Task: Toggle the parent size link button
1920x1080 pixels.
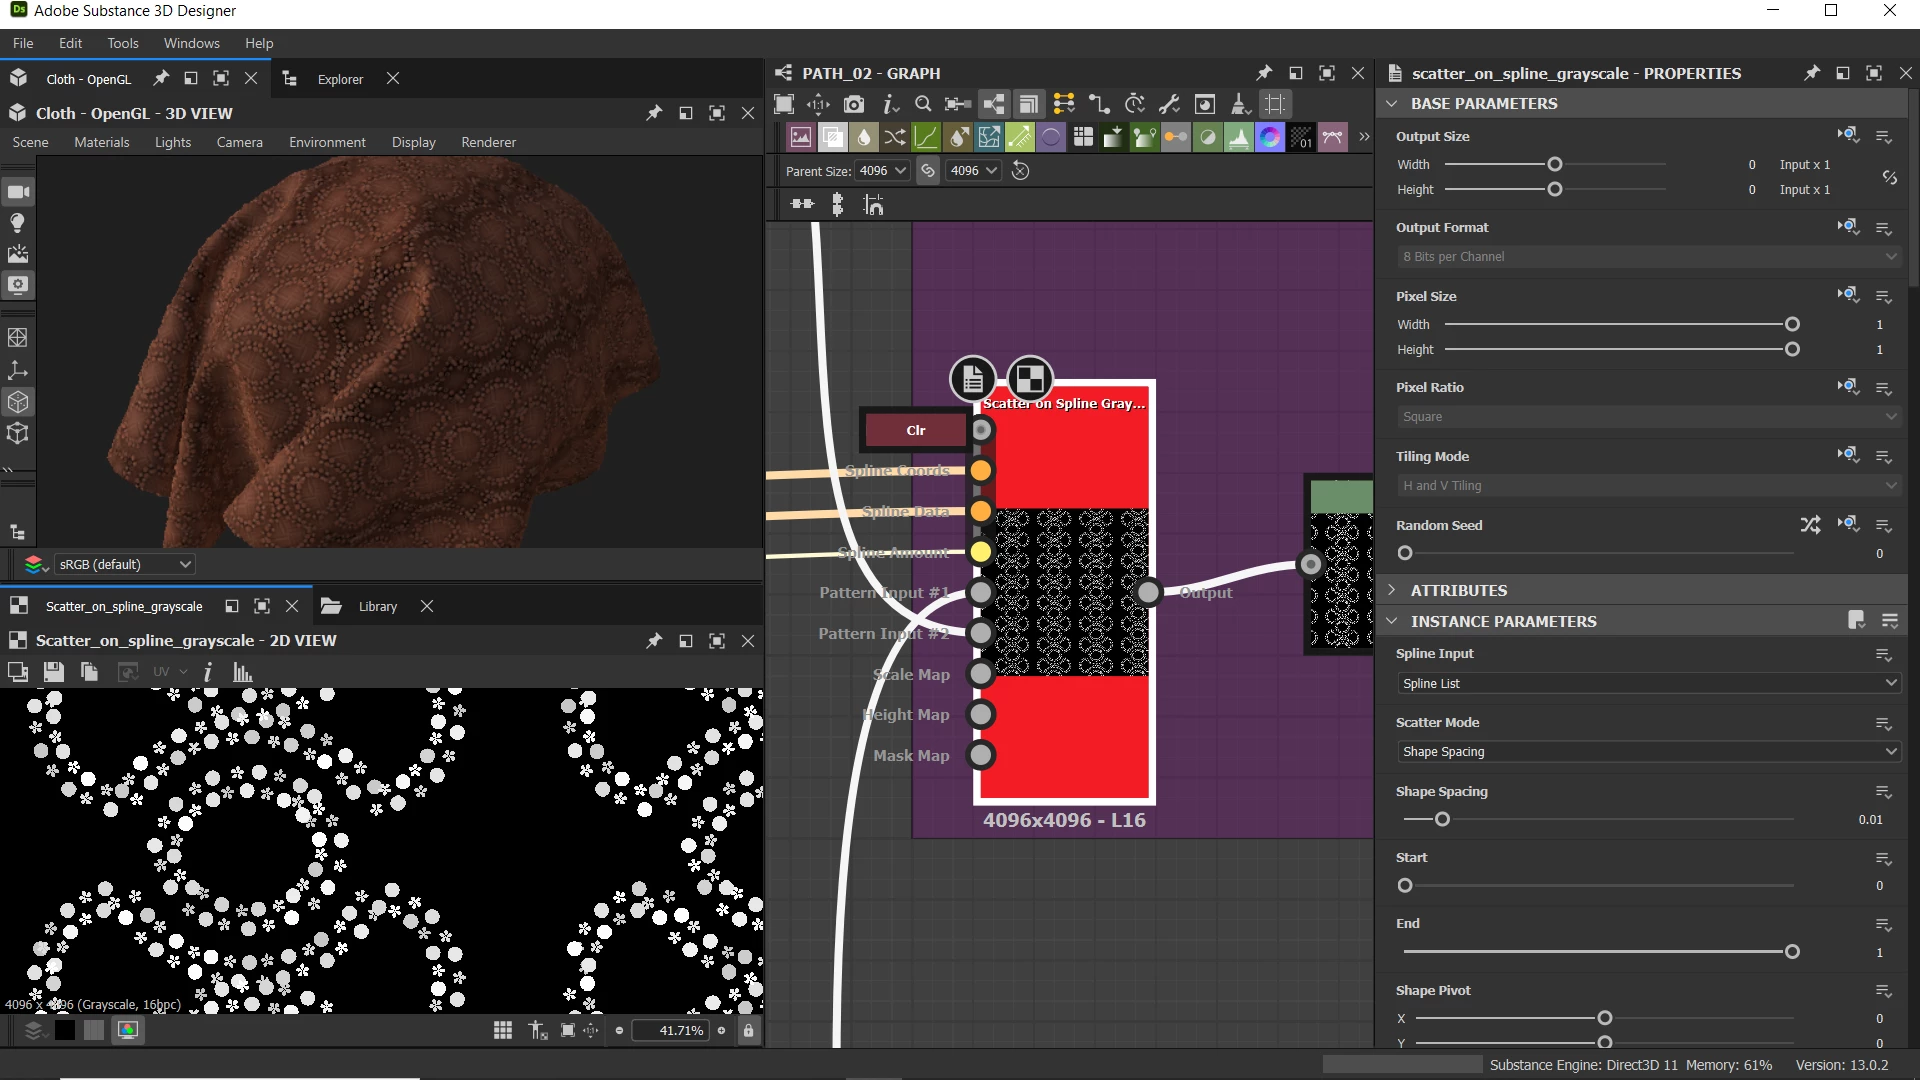Action: tap(928, 171)
